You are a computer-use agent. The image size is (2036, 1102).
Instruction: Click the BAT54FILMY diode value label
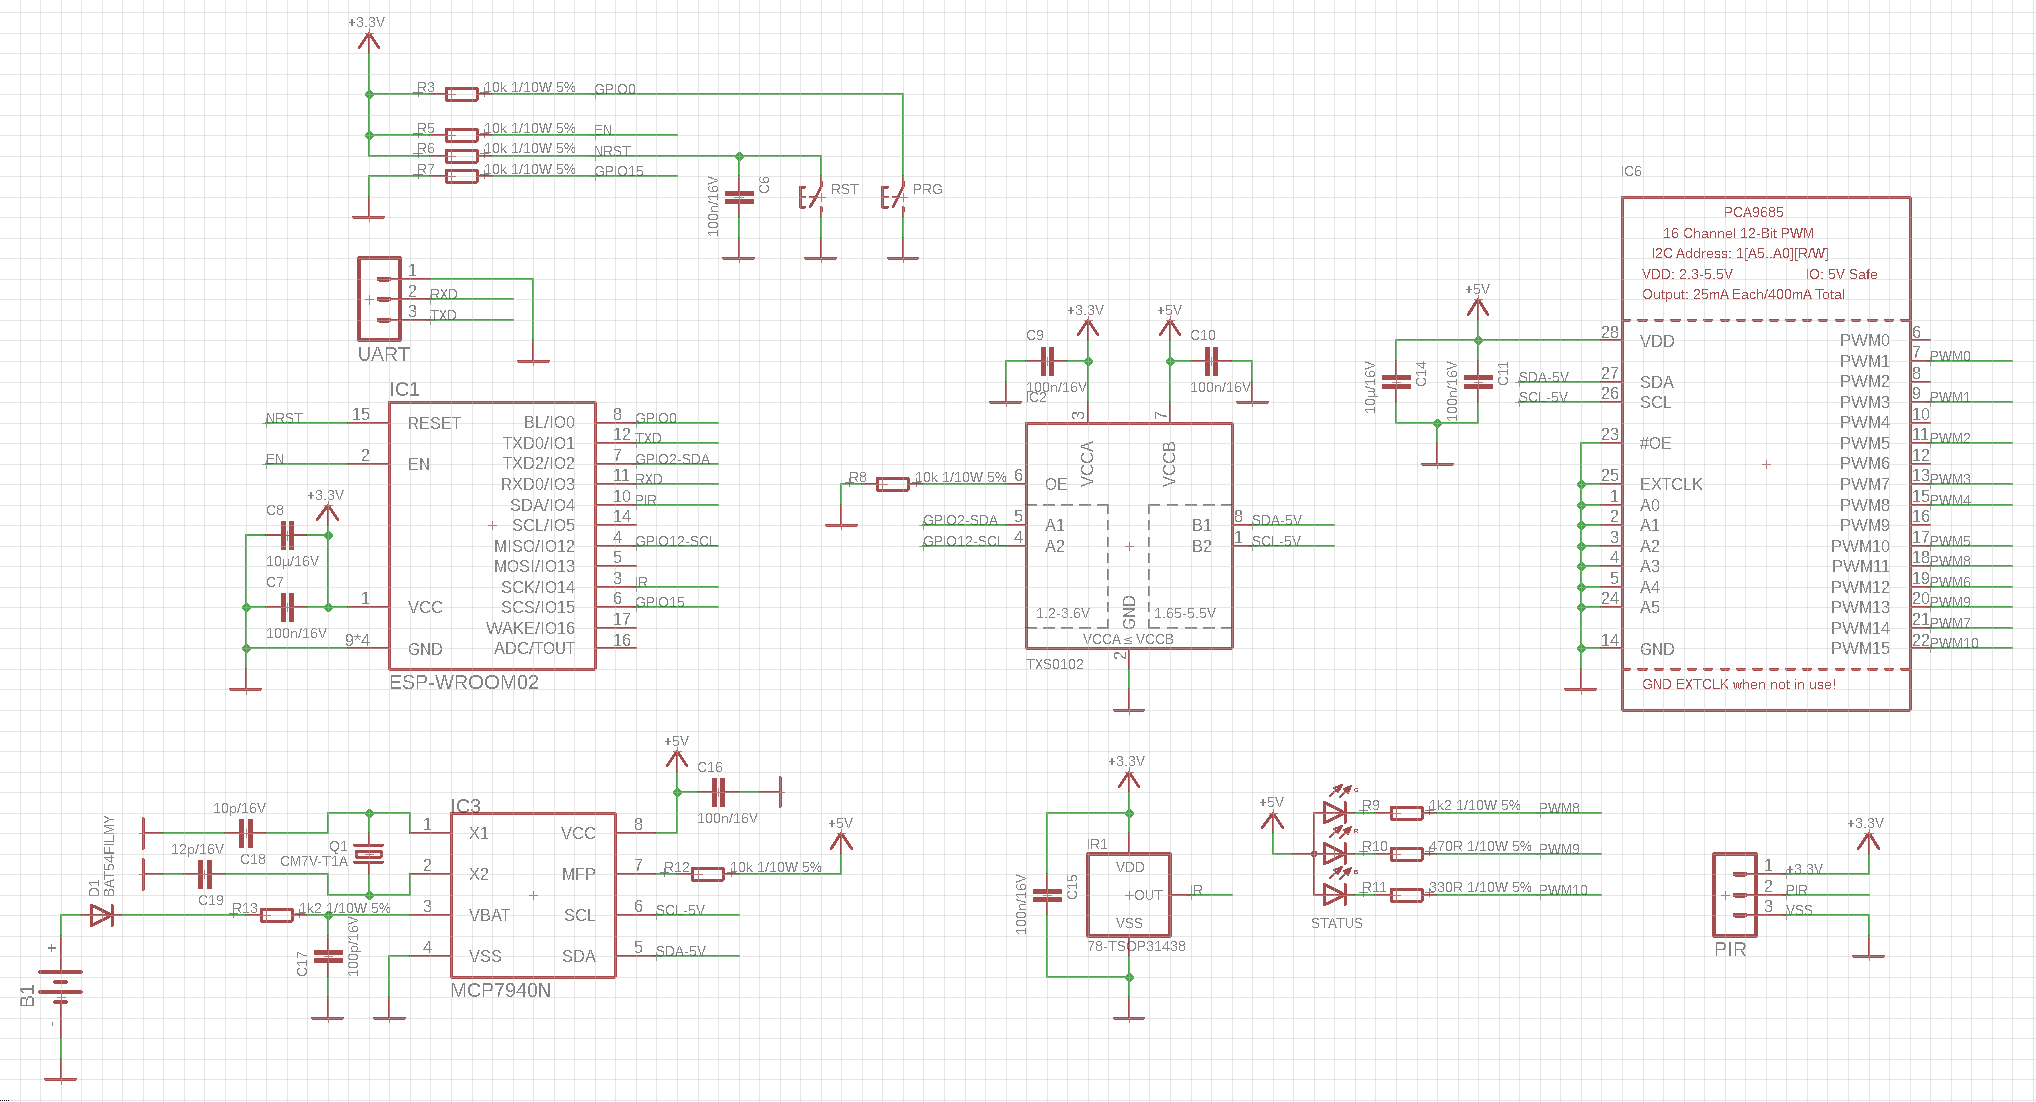pyautogui.click(x=109, y=857)
